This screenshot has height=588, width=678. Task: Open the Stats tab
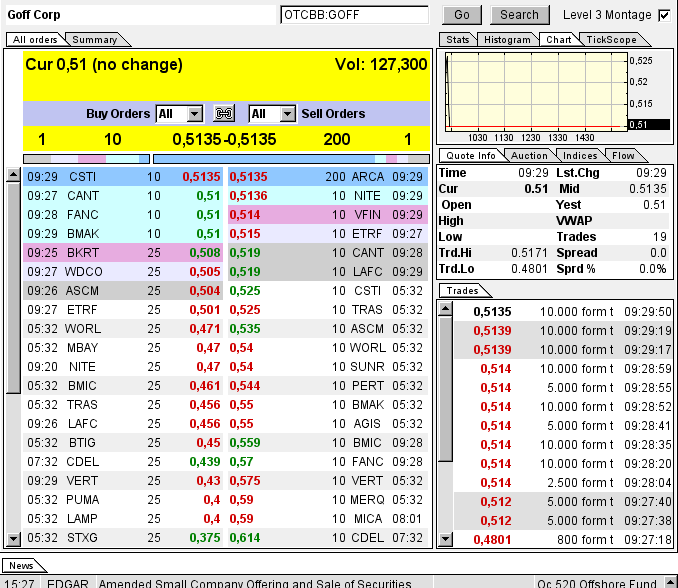click(x=457, y=39)
